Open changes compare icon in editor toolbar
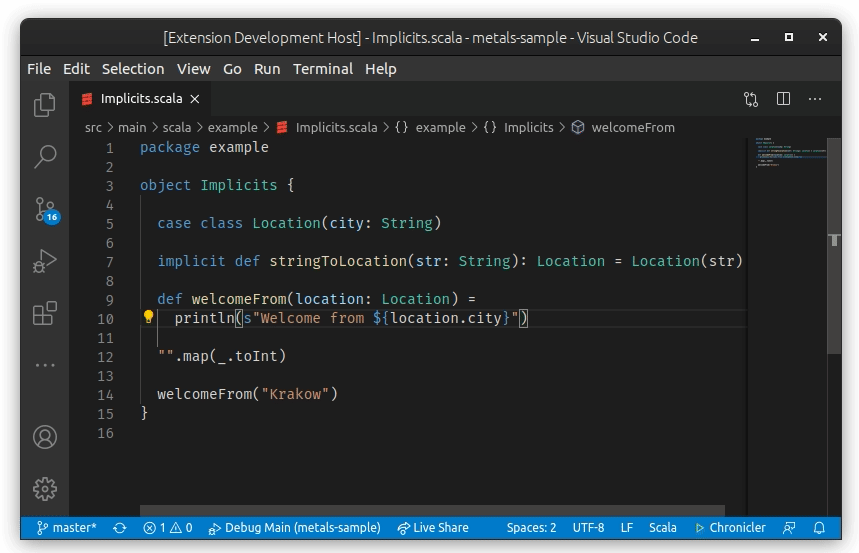This screenshot has width=859, height=553. 751,99
